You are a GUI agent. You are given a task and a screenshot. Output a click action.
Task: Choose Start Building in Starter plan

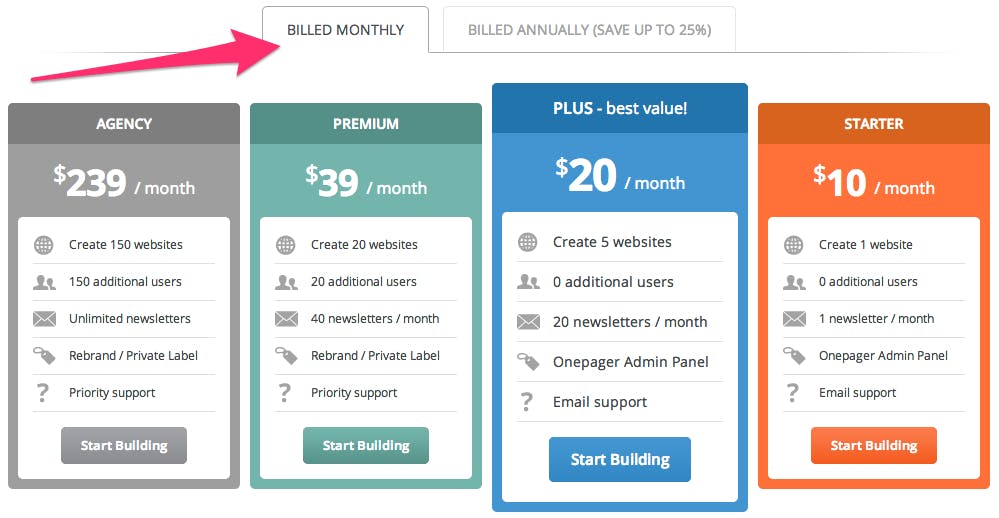point(873,446)
